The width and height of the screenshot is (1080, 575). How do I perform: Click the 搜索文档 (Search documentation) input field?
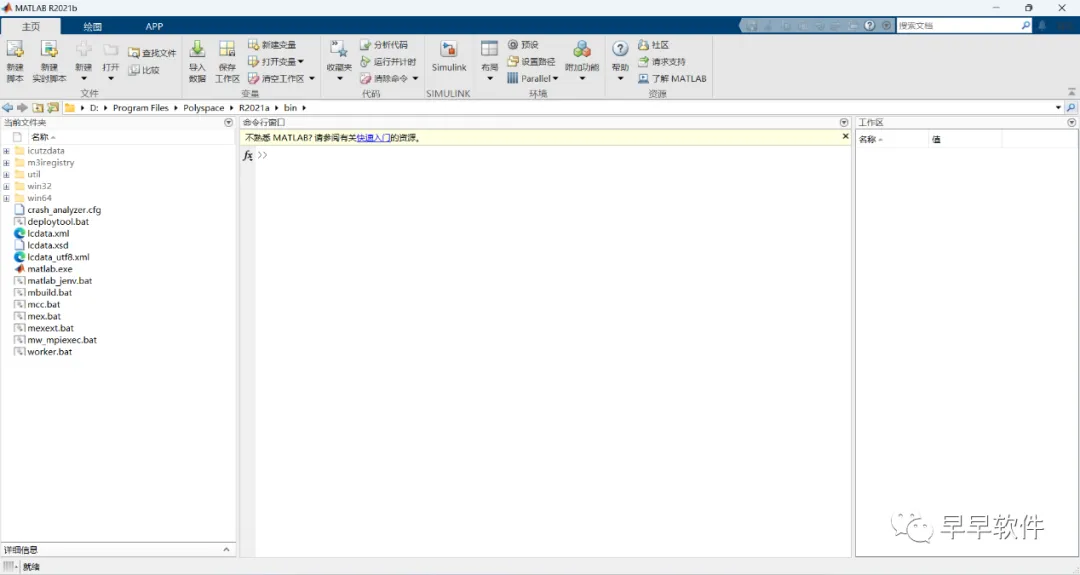point(958,25)
